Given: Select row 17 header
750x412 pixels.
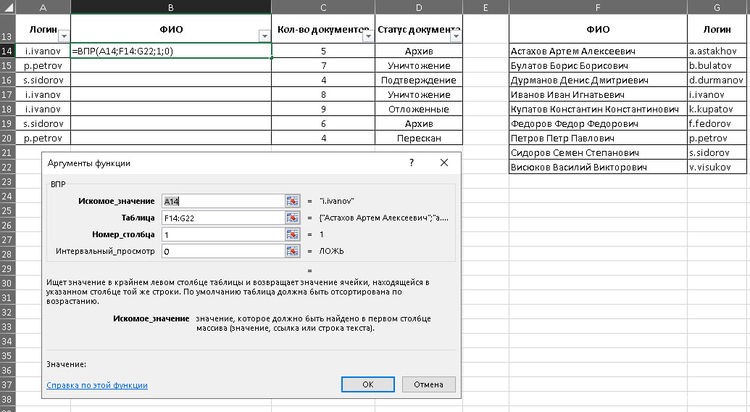Looking at the screenshot, I should [7, 94].
